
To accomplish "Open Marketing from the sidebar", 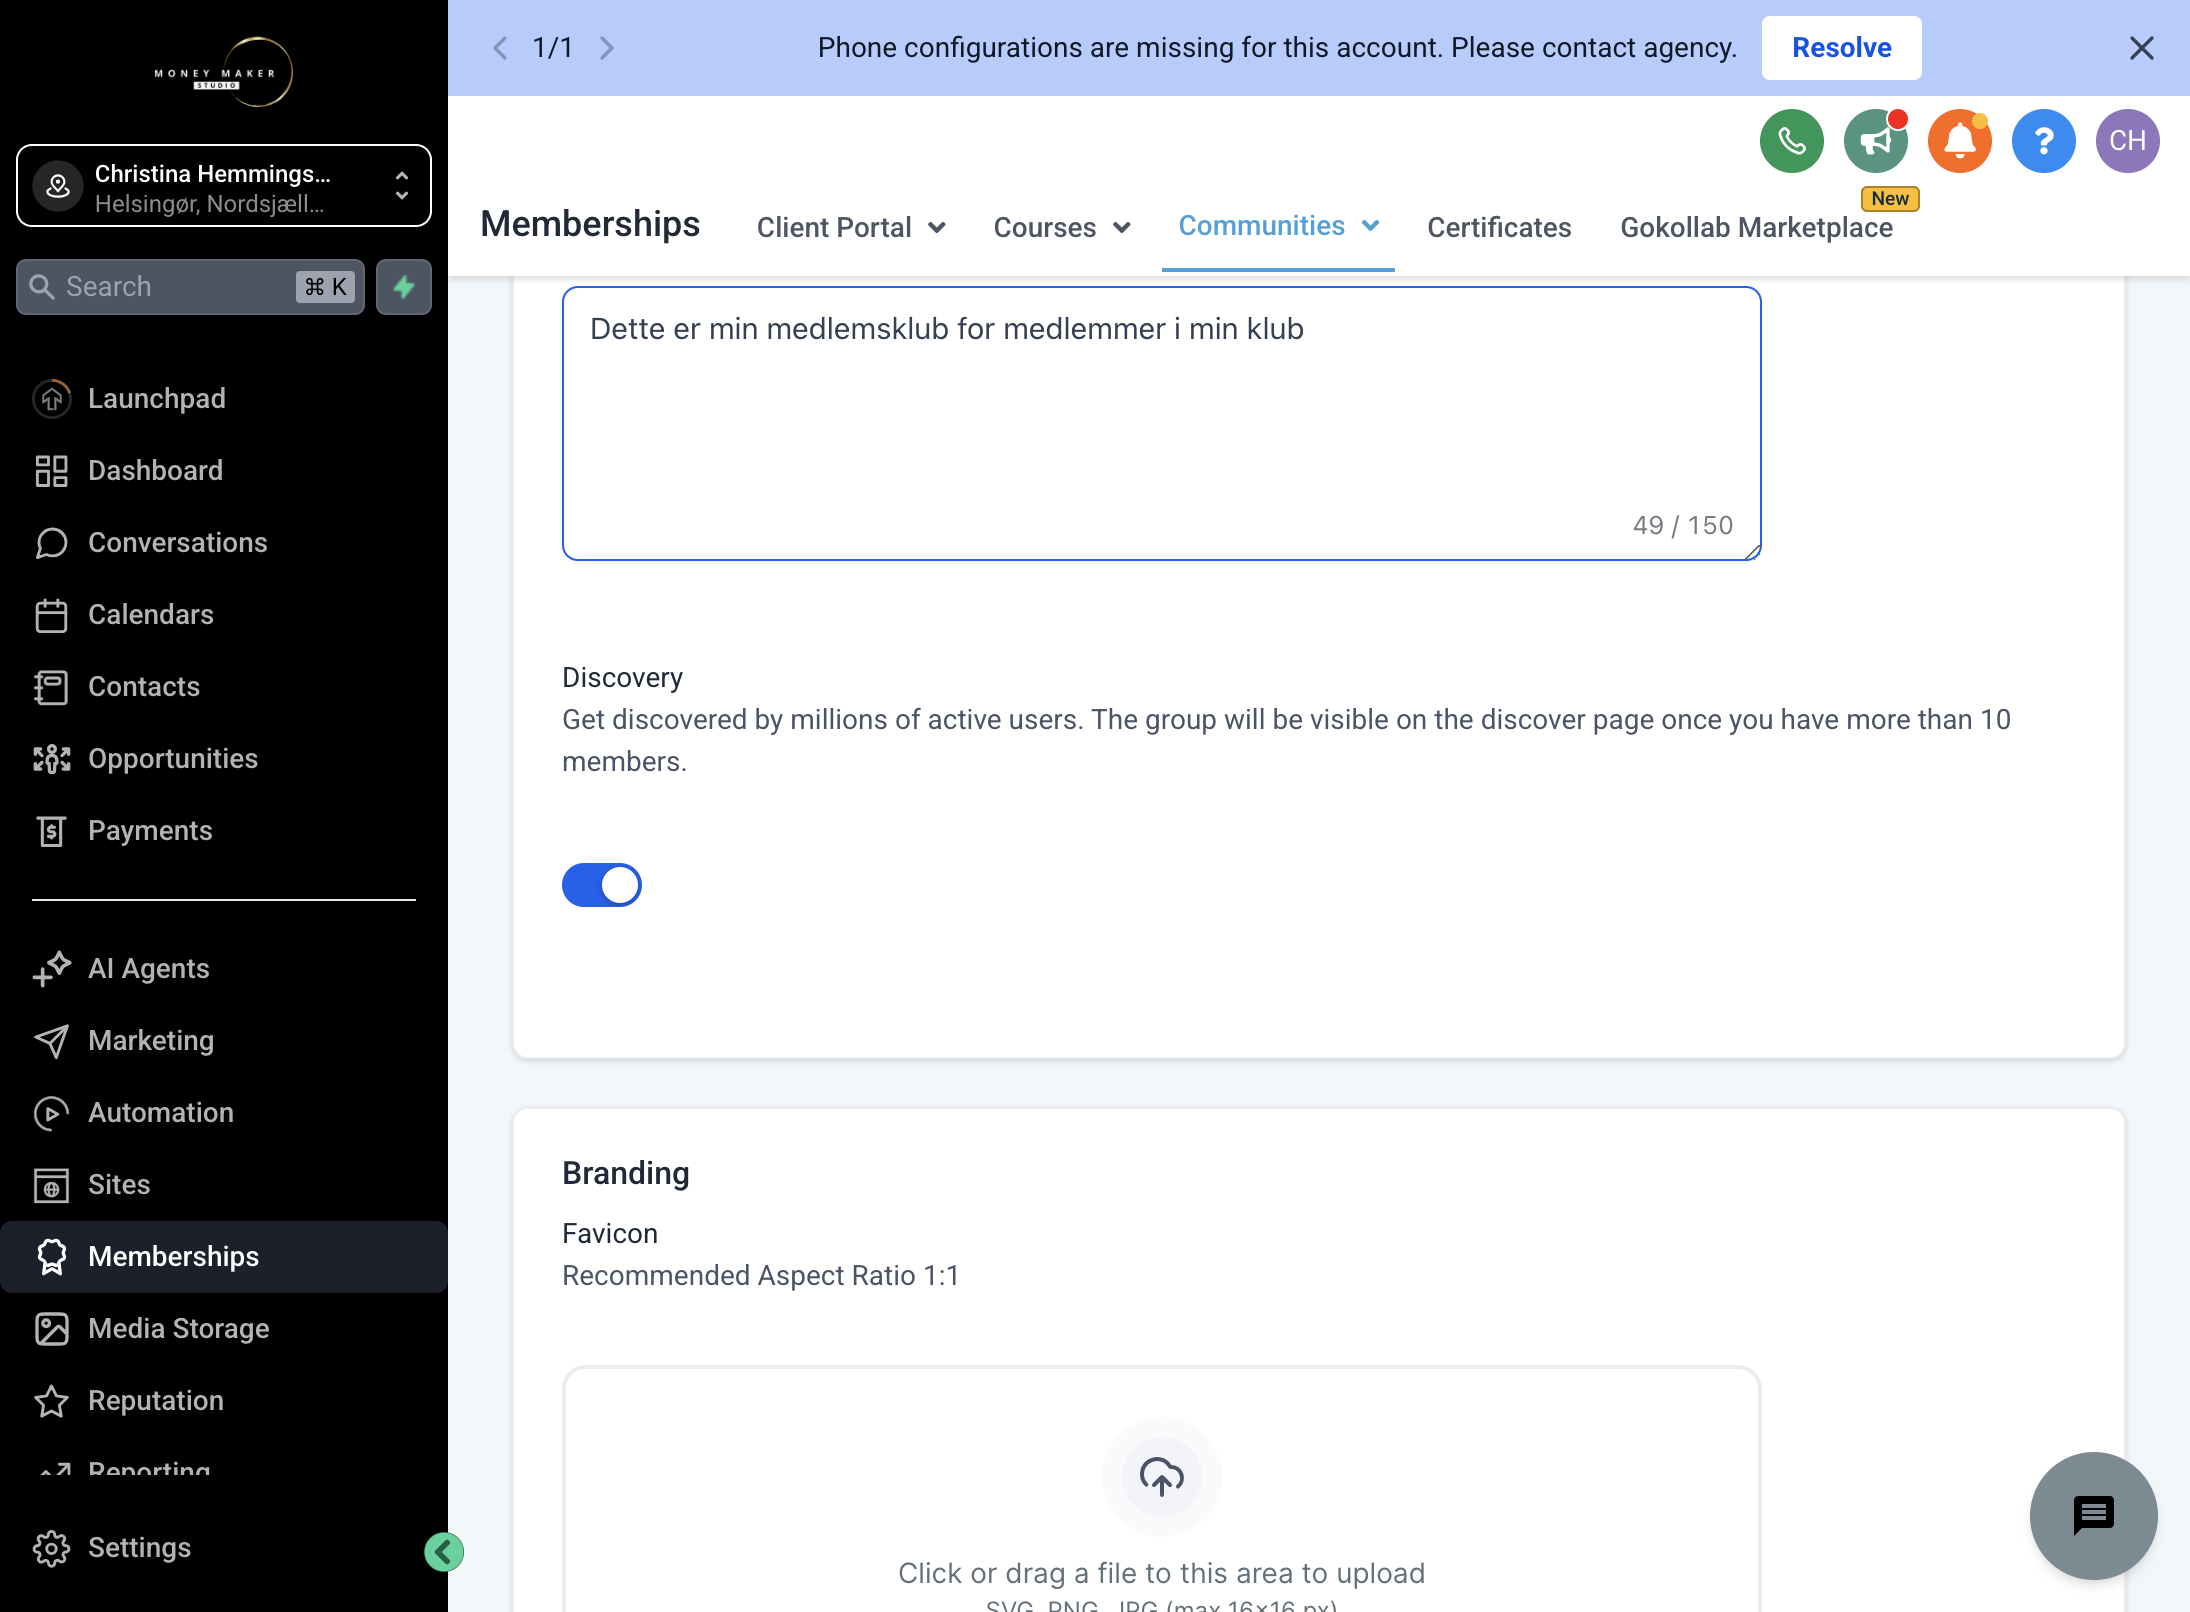I will coord(224,1040).
